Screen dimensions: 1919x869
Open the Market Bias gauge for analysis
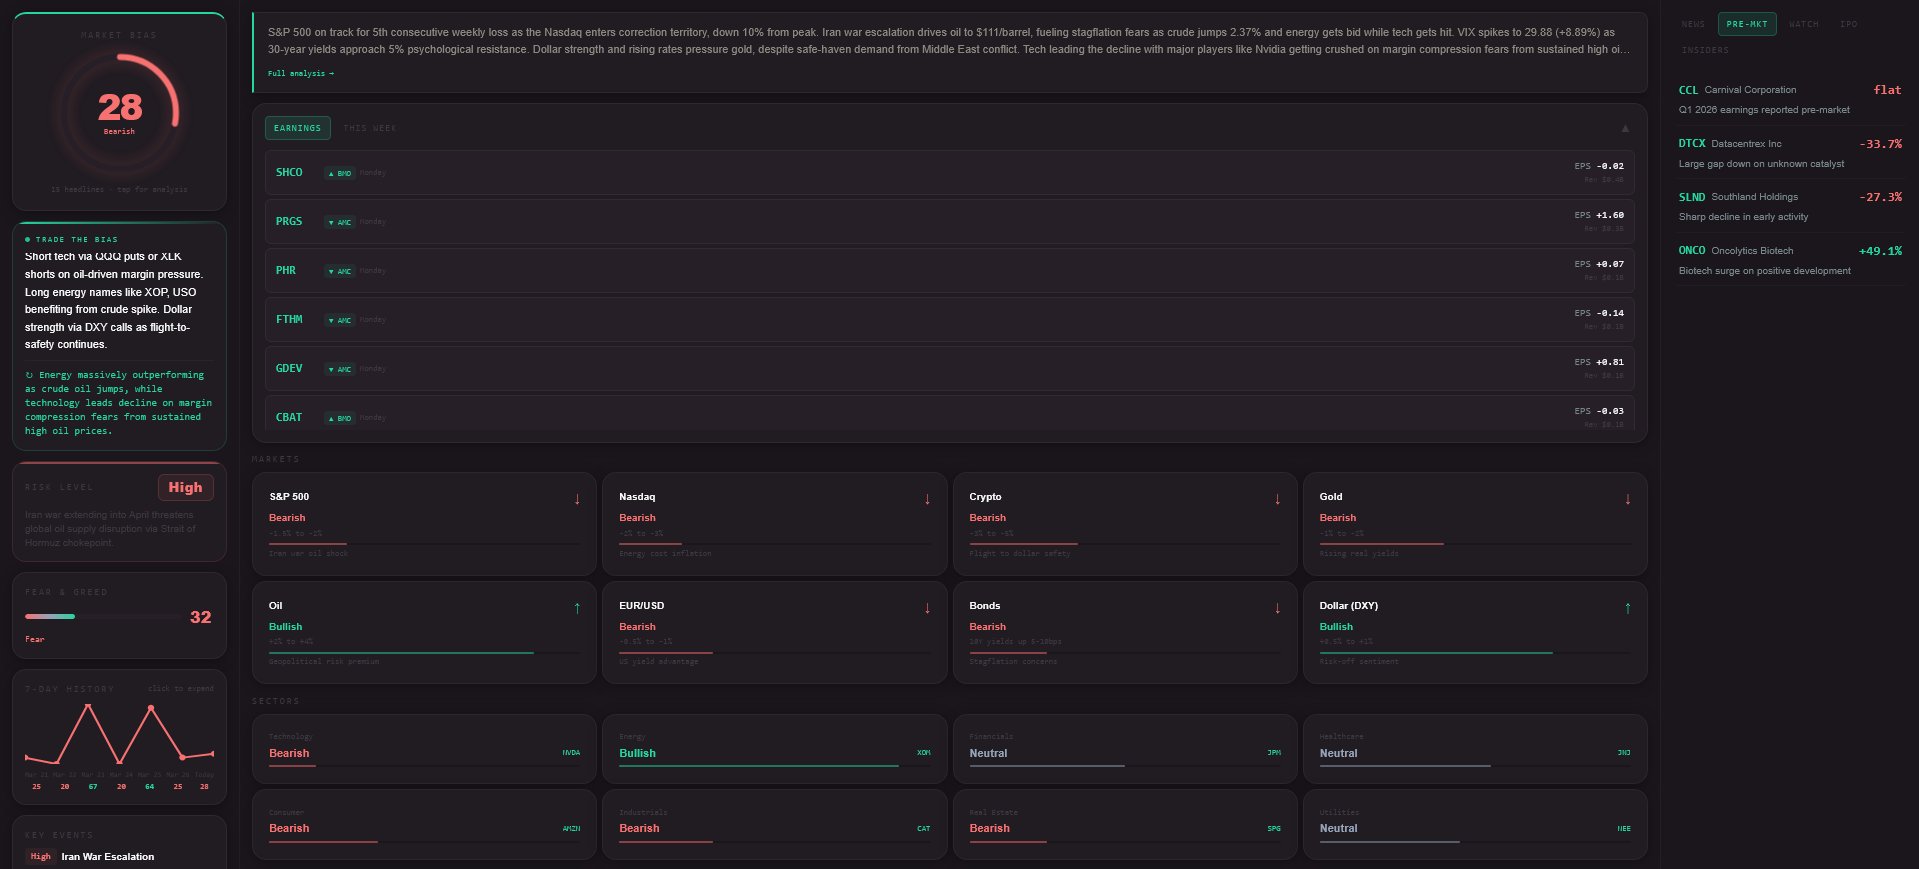pyautogui.click(x=119, y=110)
